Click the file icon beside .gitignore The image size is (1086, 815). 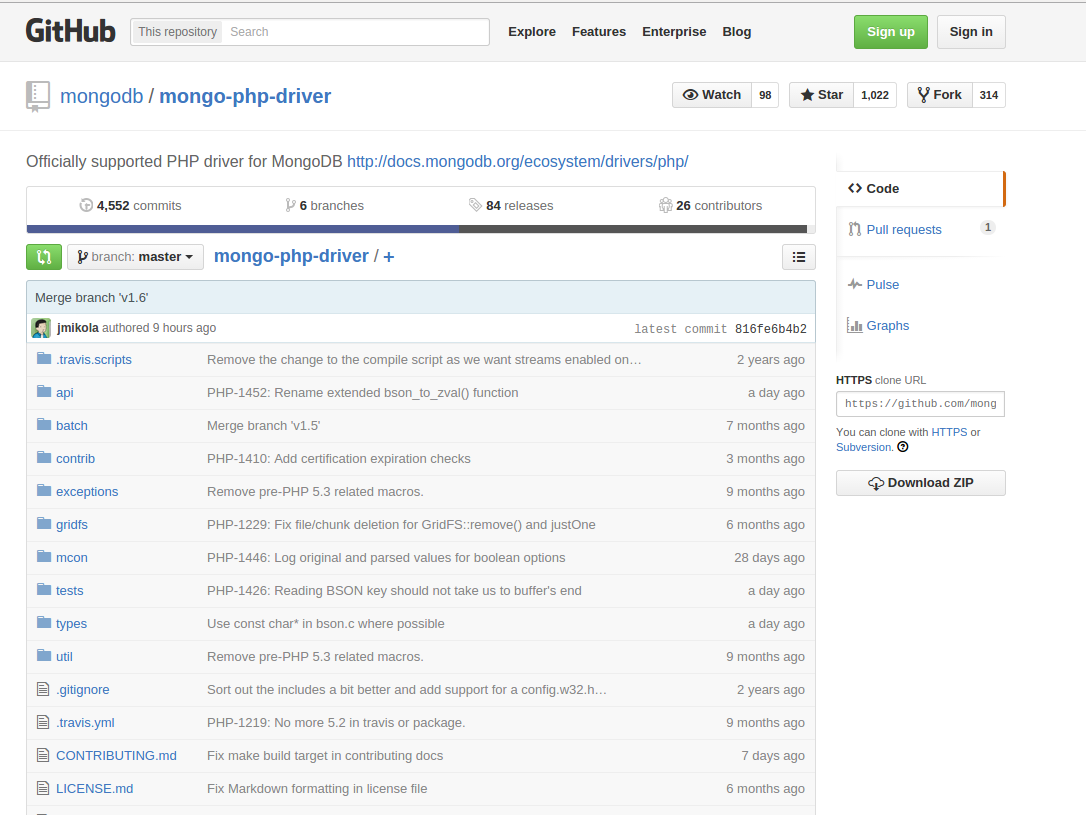pyautogui.click(x=43, y=689)
